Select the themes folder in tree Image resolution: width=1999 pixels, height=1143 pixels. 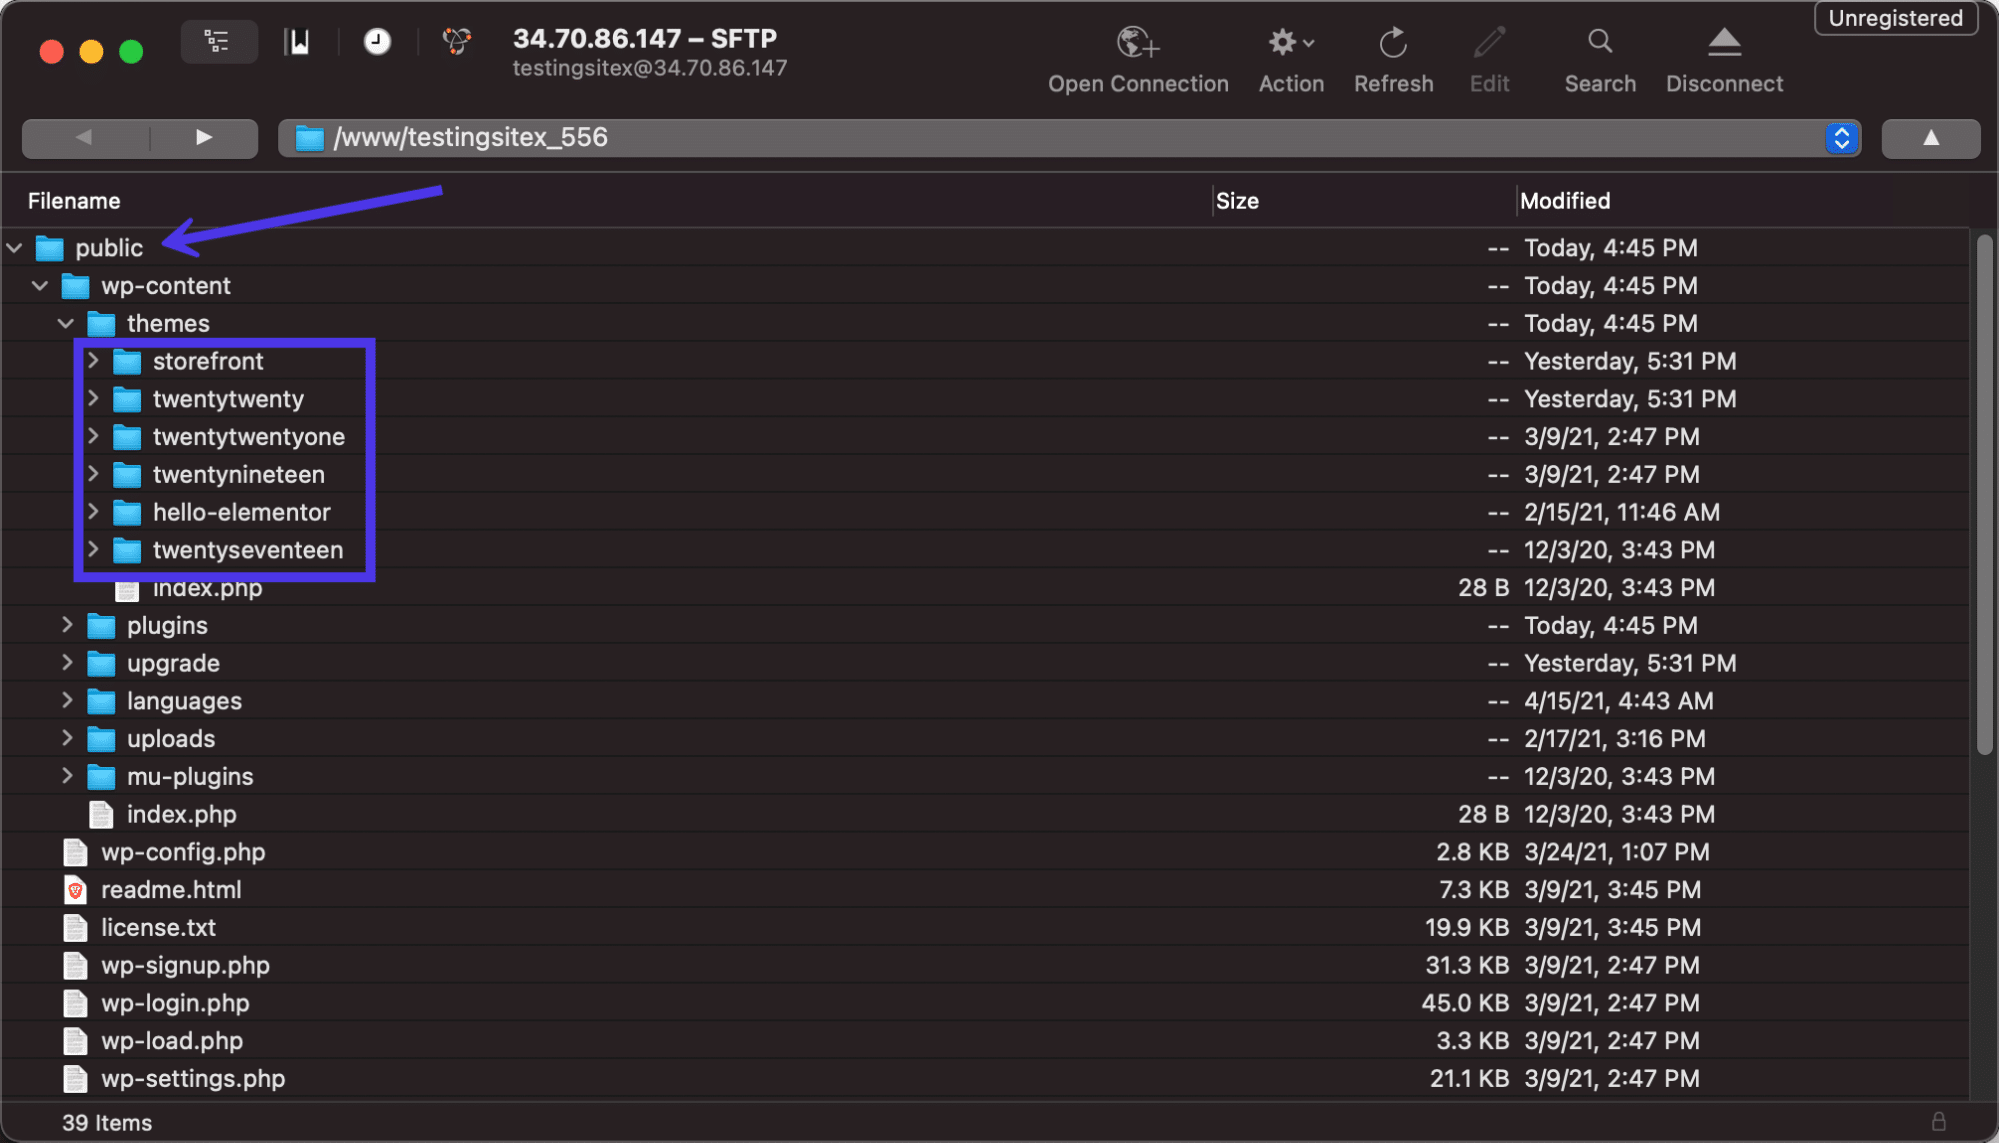click(169, 321)
